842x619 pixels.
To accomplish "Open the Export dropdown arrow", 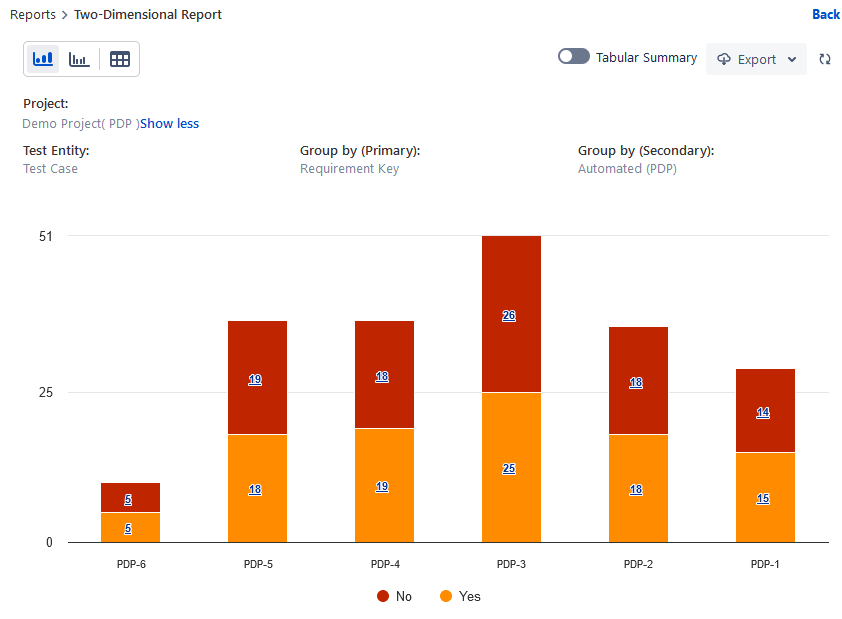I will point(789,59).
